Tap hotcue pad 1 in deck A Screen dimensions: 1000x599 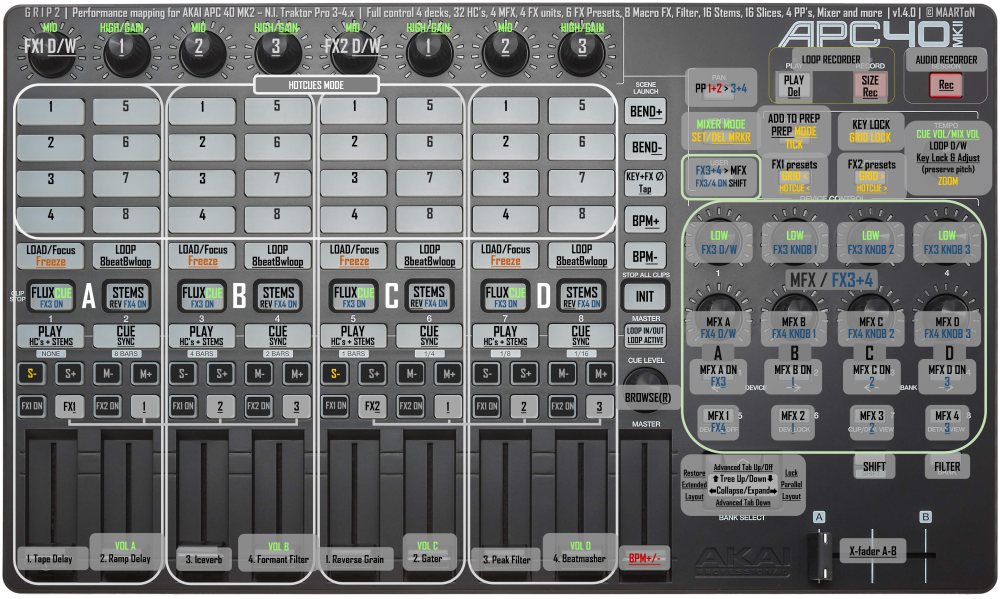pyautogui.click(x=50, y=111)
